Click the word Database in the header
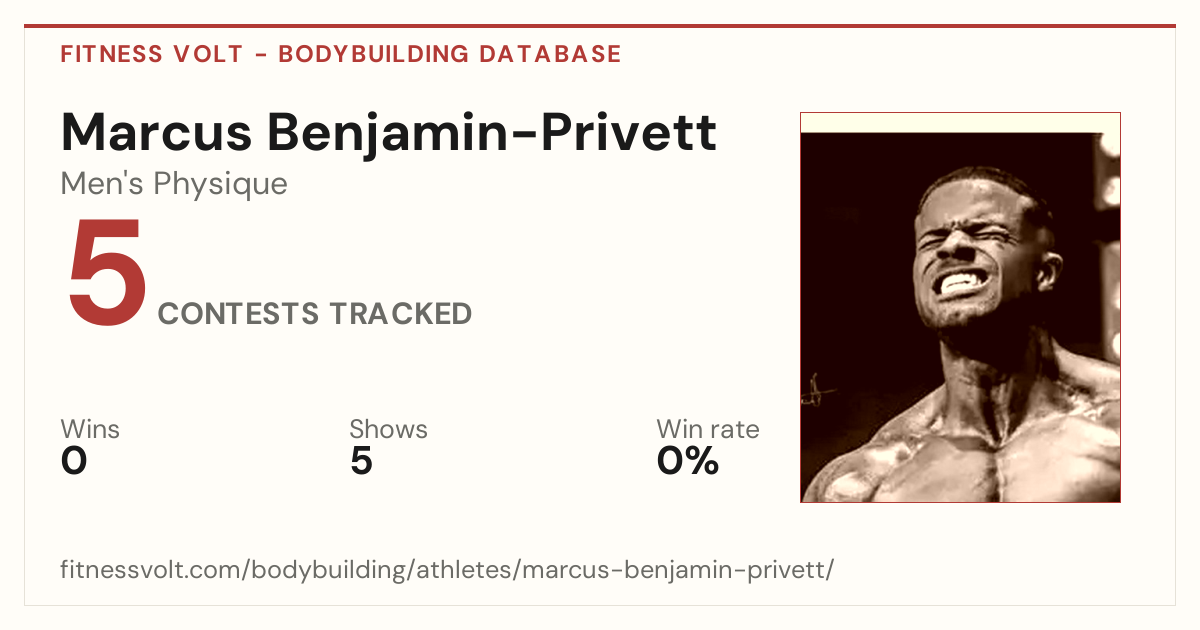The width and height of the screenshot is (1200, 630). coord(550,54)
